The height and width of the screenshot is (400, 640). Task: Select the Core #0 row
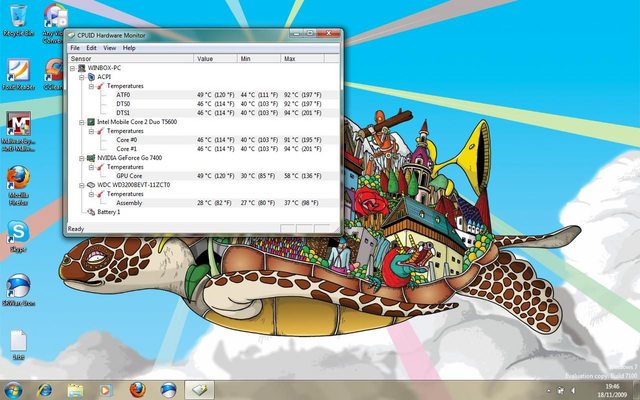(x=203, y=140)
